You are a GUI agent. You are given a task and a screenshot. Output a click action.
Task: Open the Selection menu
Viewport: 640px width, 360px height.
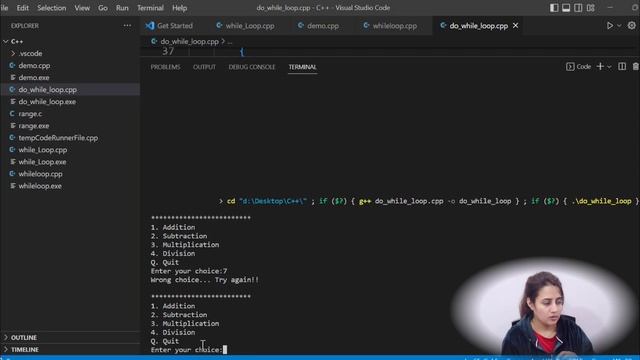coord(51,8)
